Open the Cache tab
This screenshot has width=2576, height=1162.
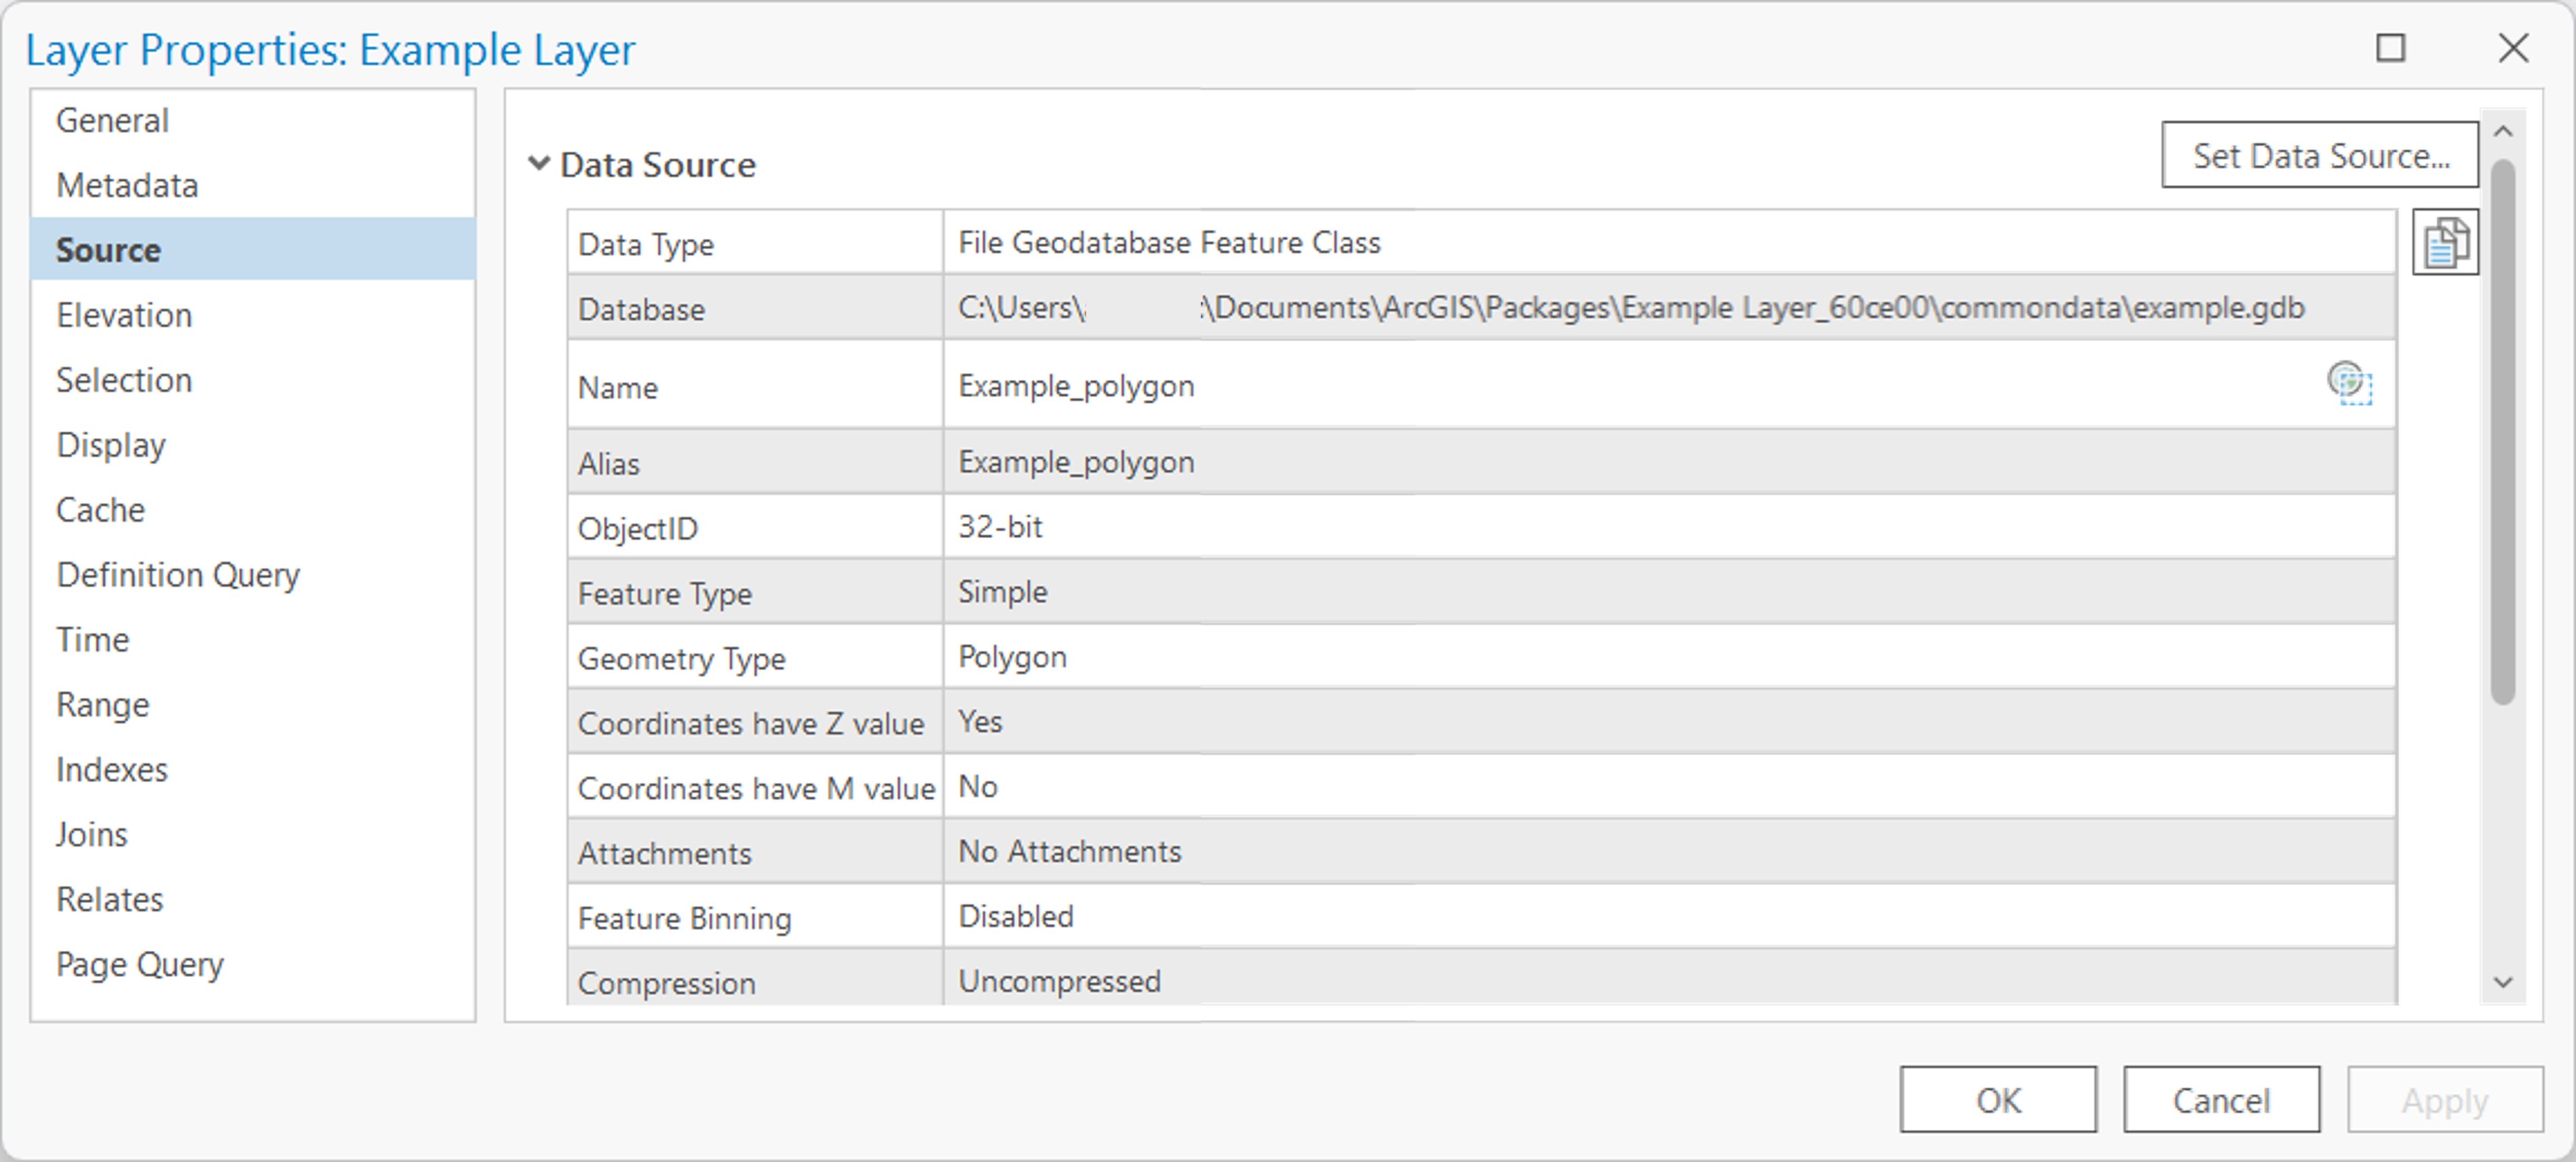pos(100,509)
